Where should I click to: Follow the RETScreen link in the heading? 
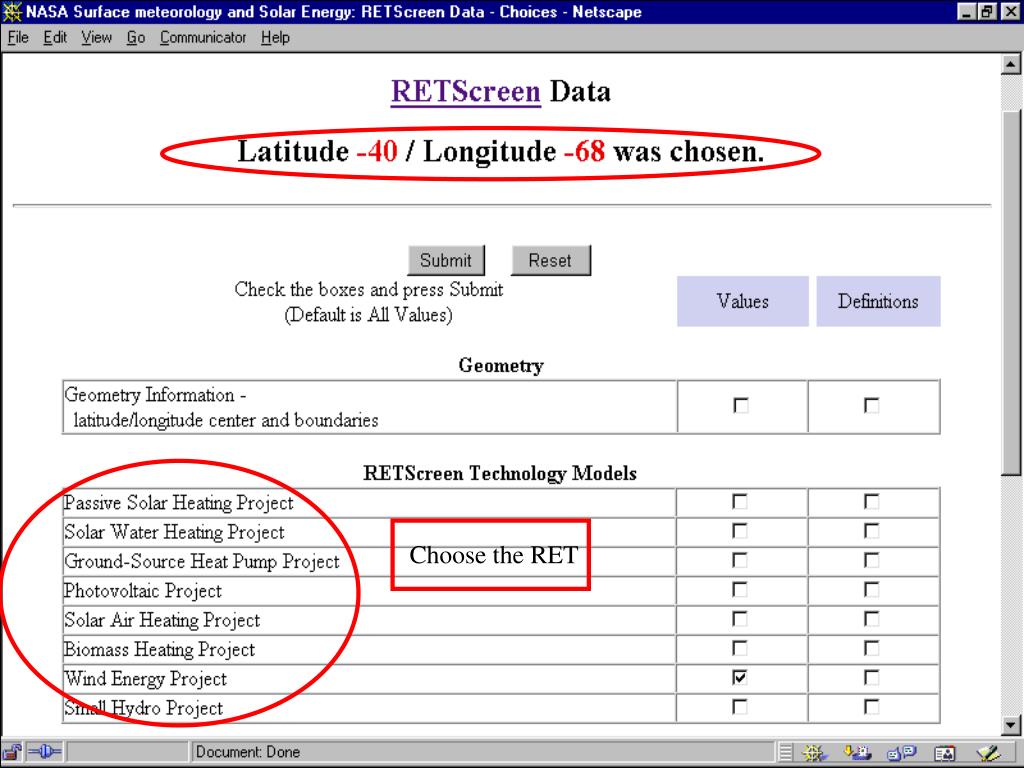[x=466, y=91]
